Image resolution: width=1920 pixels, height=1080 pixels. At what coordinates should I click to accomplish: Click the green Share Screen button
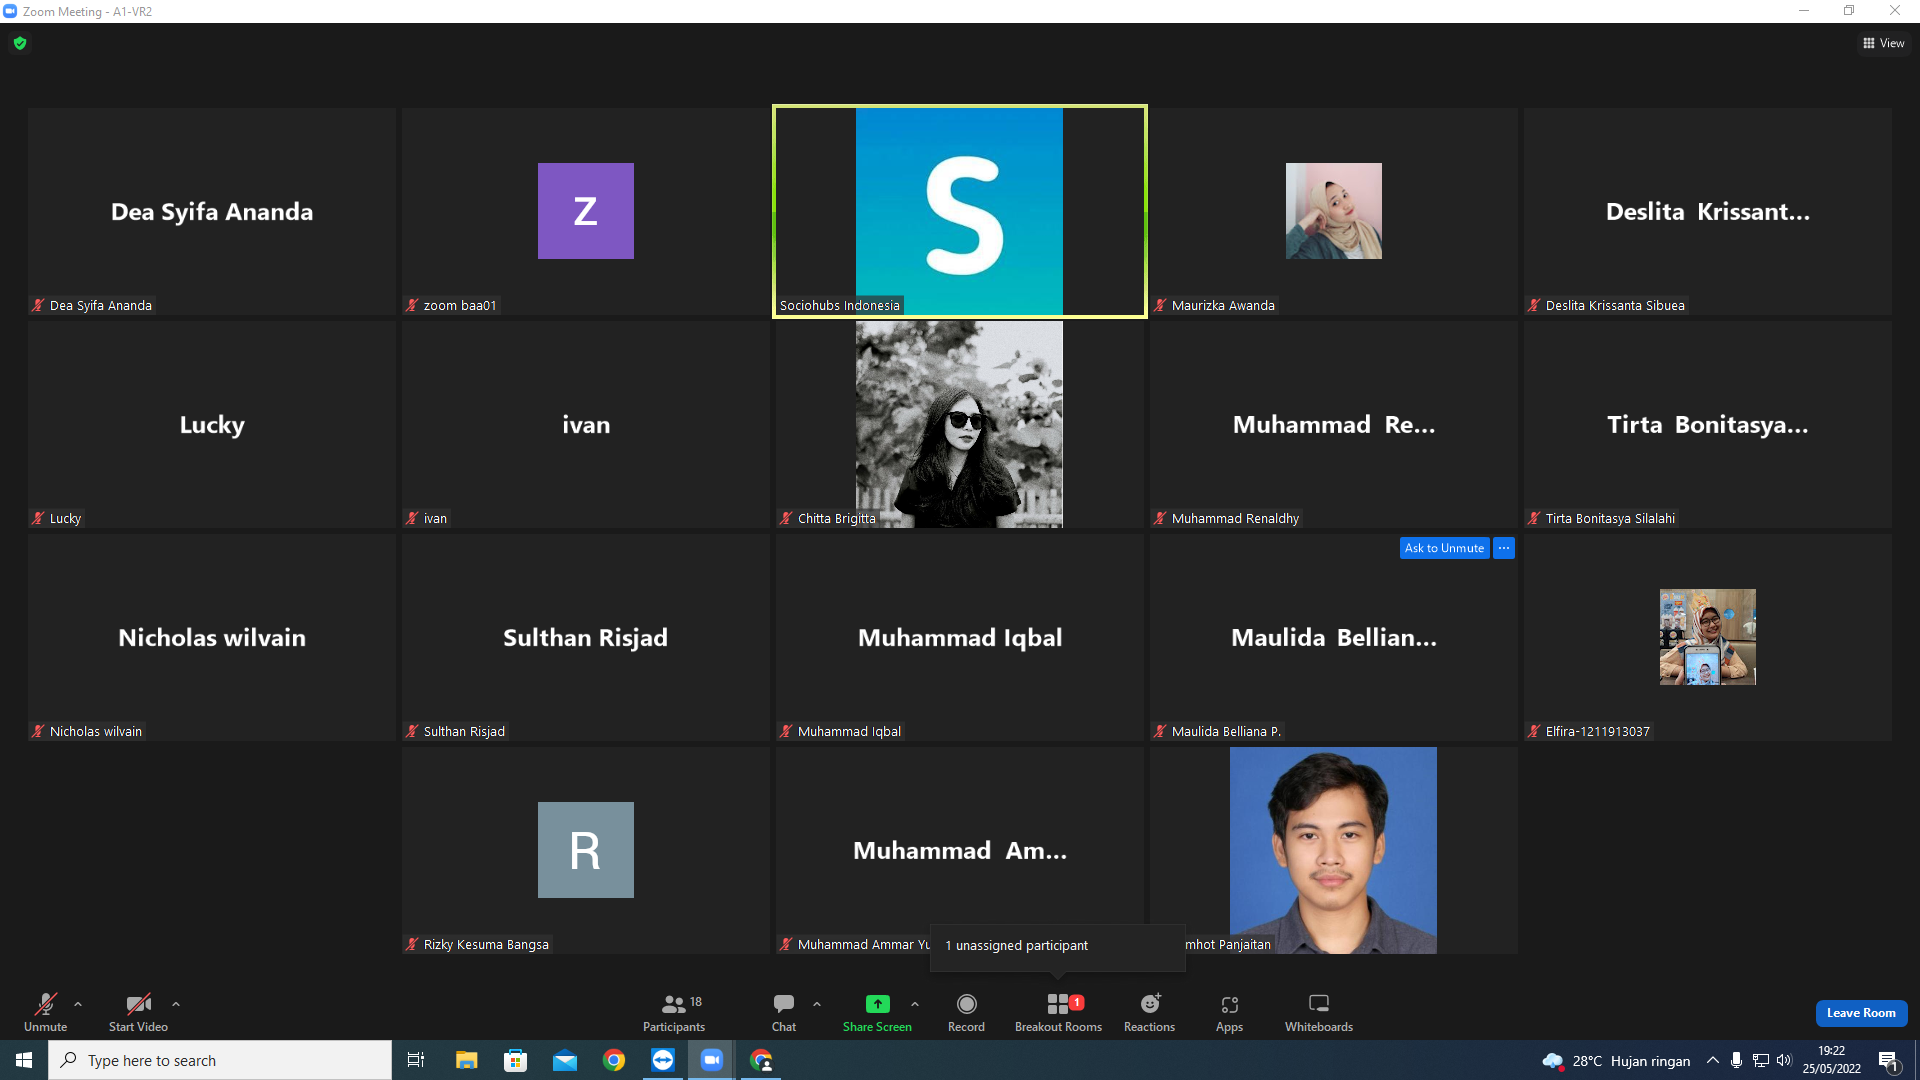877,1012
